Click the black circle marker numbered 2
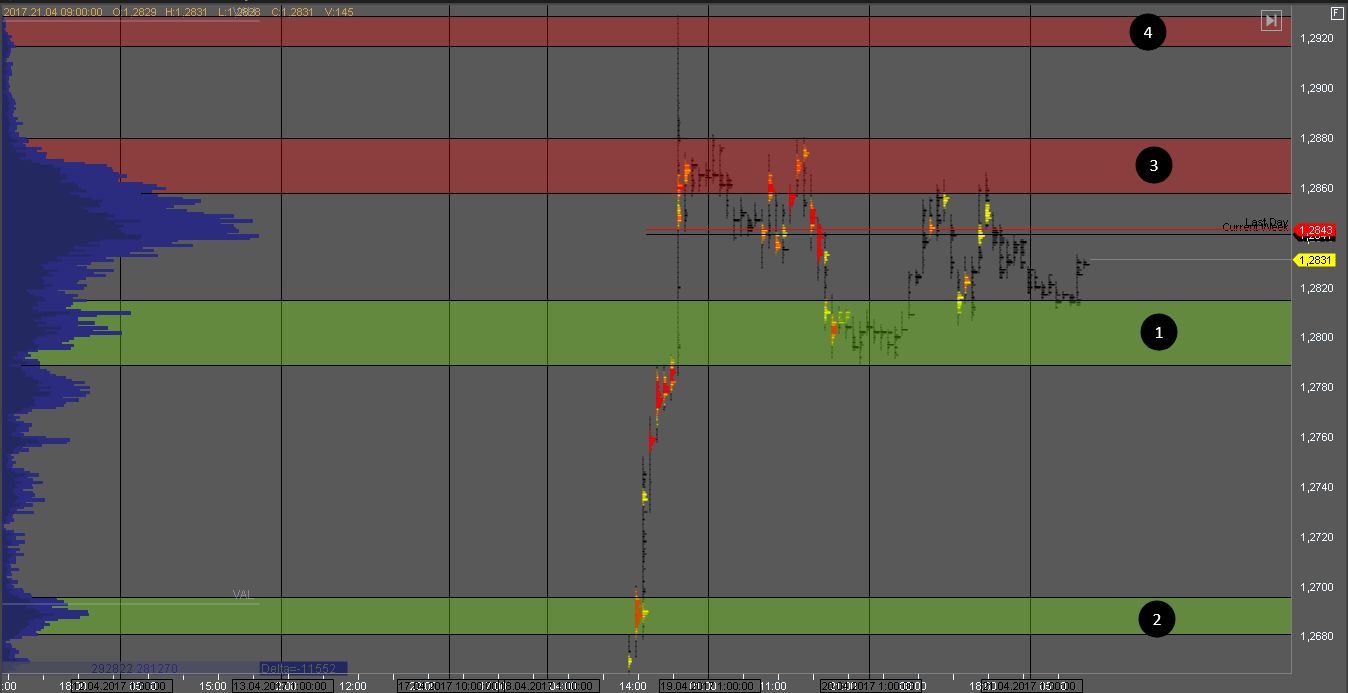The image size is (1348, 693). (x=1157, y=619)
